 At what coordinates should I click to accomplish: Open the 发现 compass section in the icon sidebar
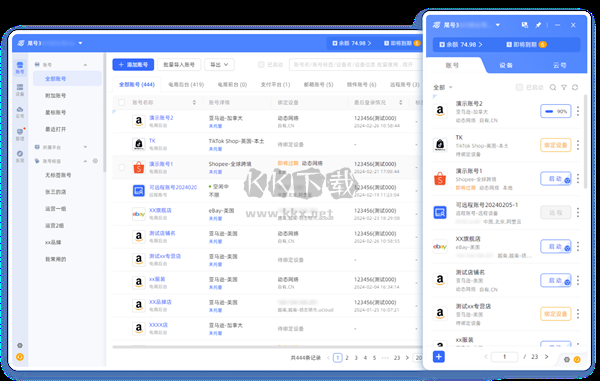click(20, 156)
